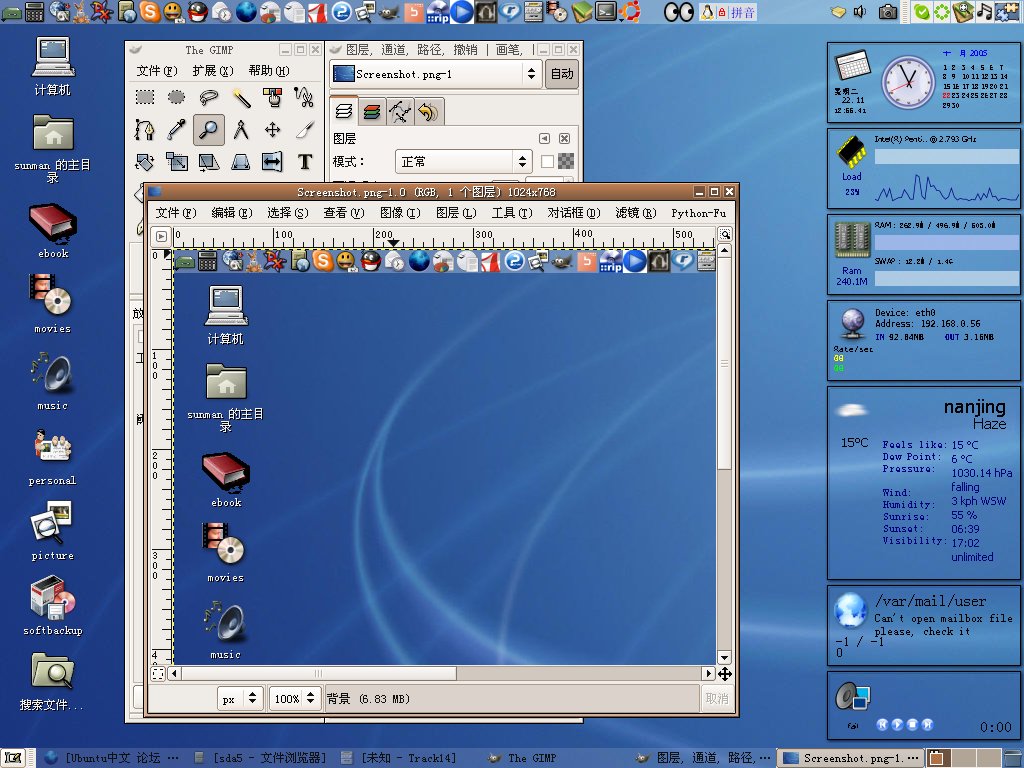
Task: Select the Color Picker eyedropper tool
Action: tap(176, 129)
